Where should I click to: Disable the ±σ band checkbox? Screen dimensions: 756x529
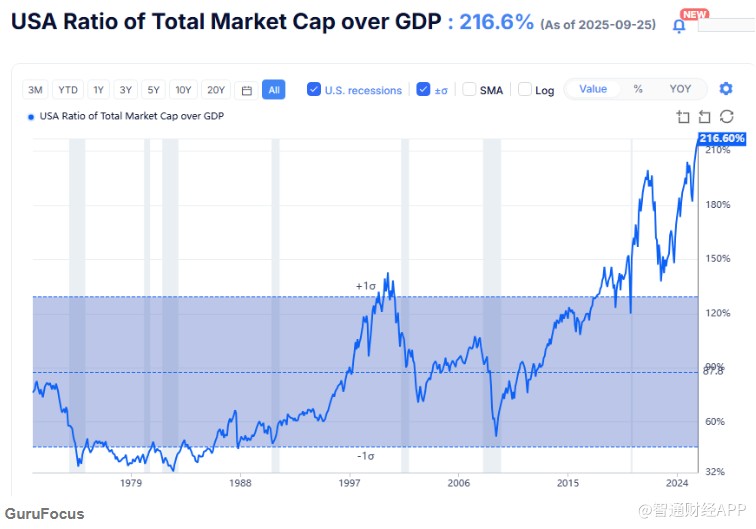(x=423, y=89)
